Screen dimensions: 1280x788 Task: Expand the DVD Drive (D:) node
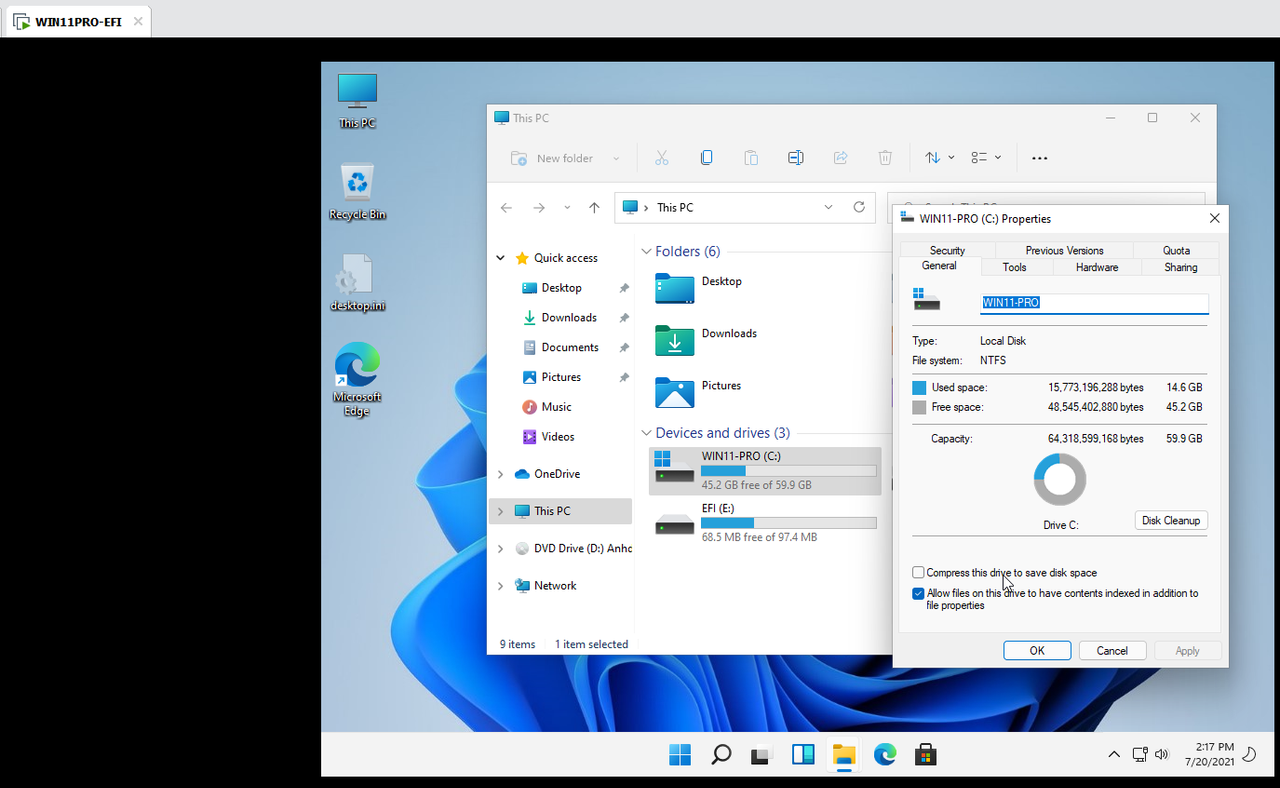[501, 549]
